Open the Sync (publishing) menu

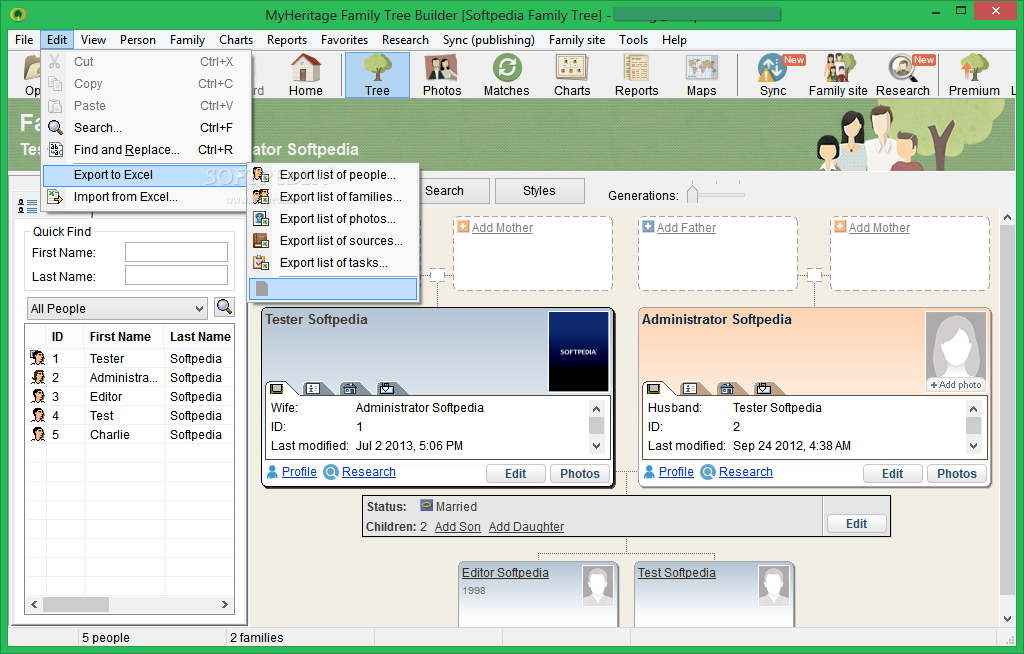[x=488, y=40]
